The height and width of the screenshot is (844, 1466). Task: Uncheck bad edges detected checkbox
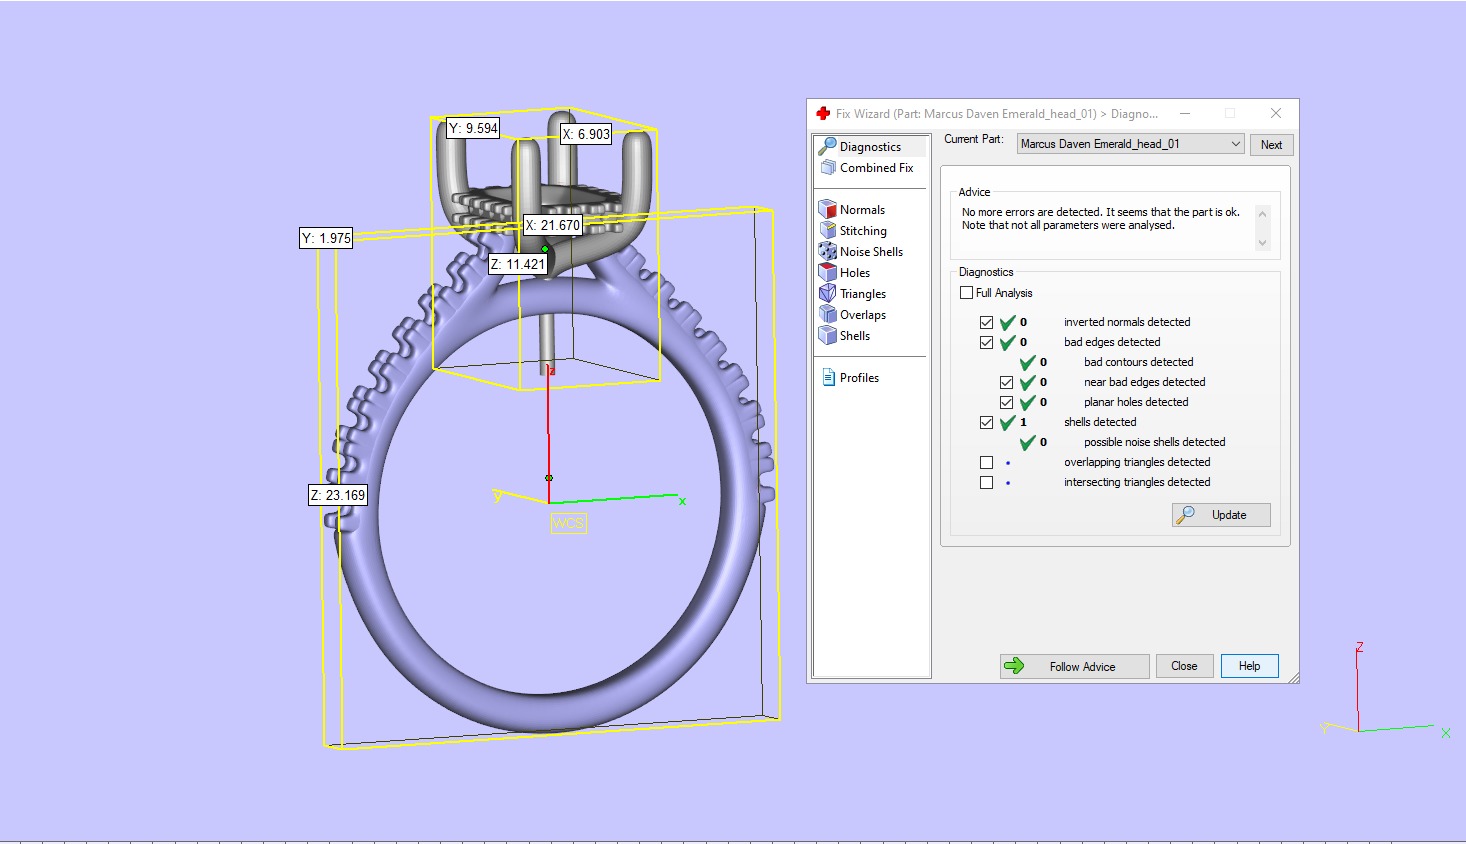pos(987,342)
